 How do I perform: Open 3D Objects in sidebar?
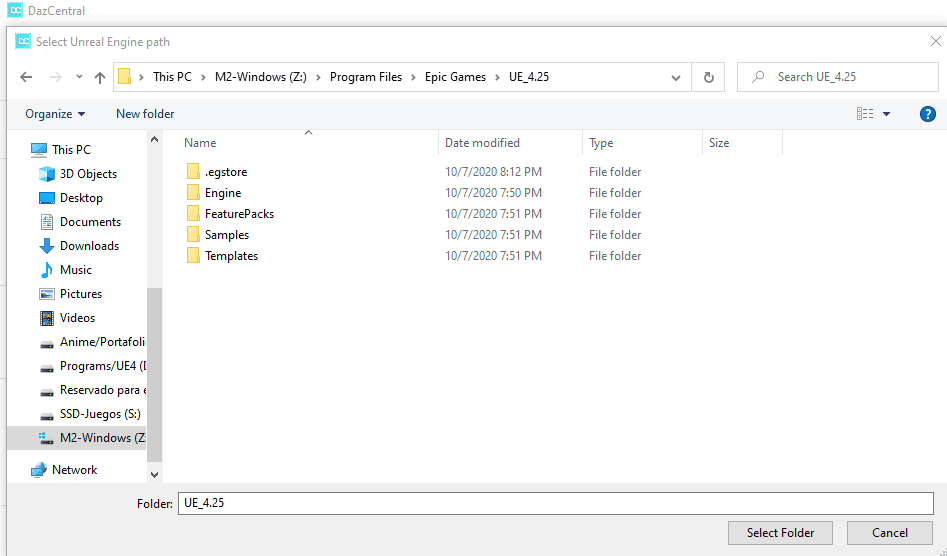coord(88,174)
